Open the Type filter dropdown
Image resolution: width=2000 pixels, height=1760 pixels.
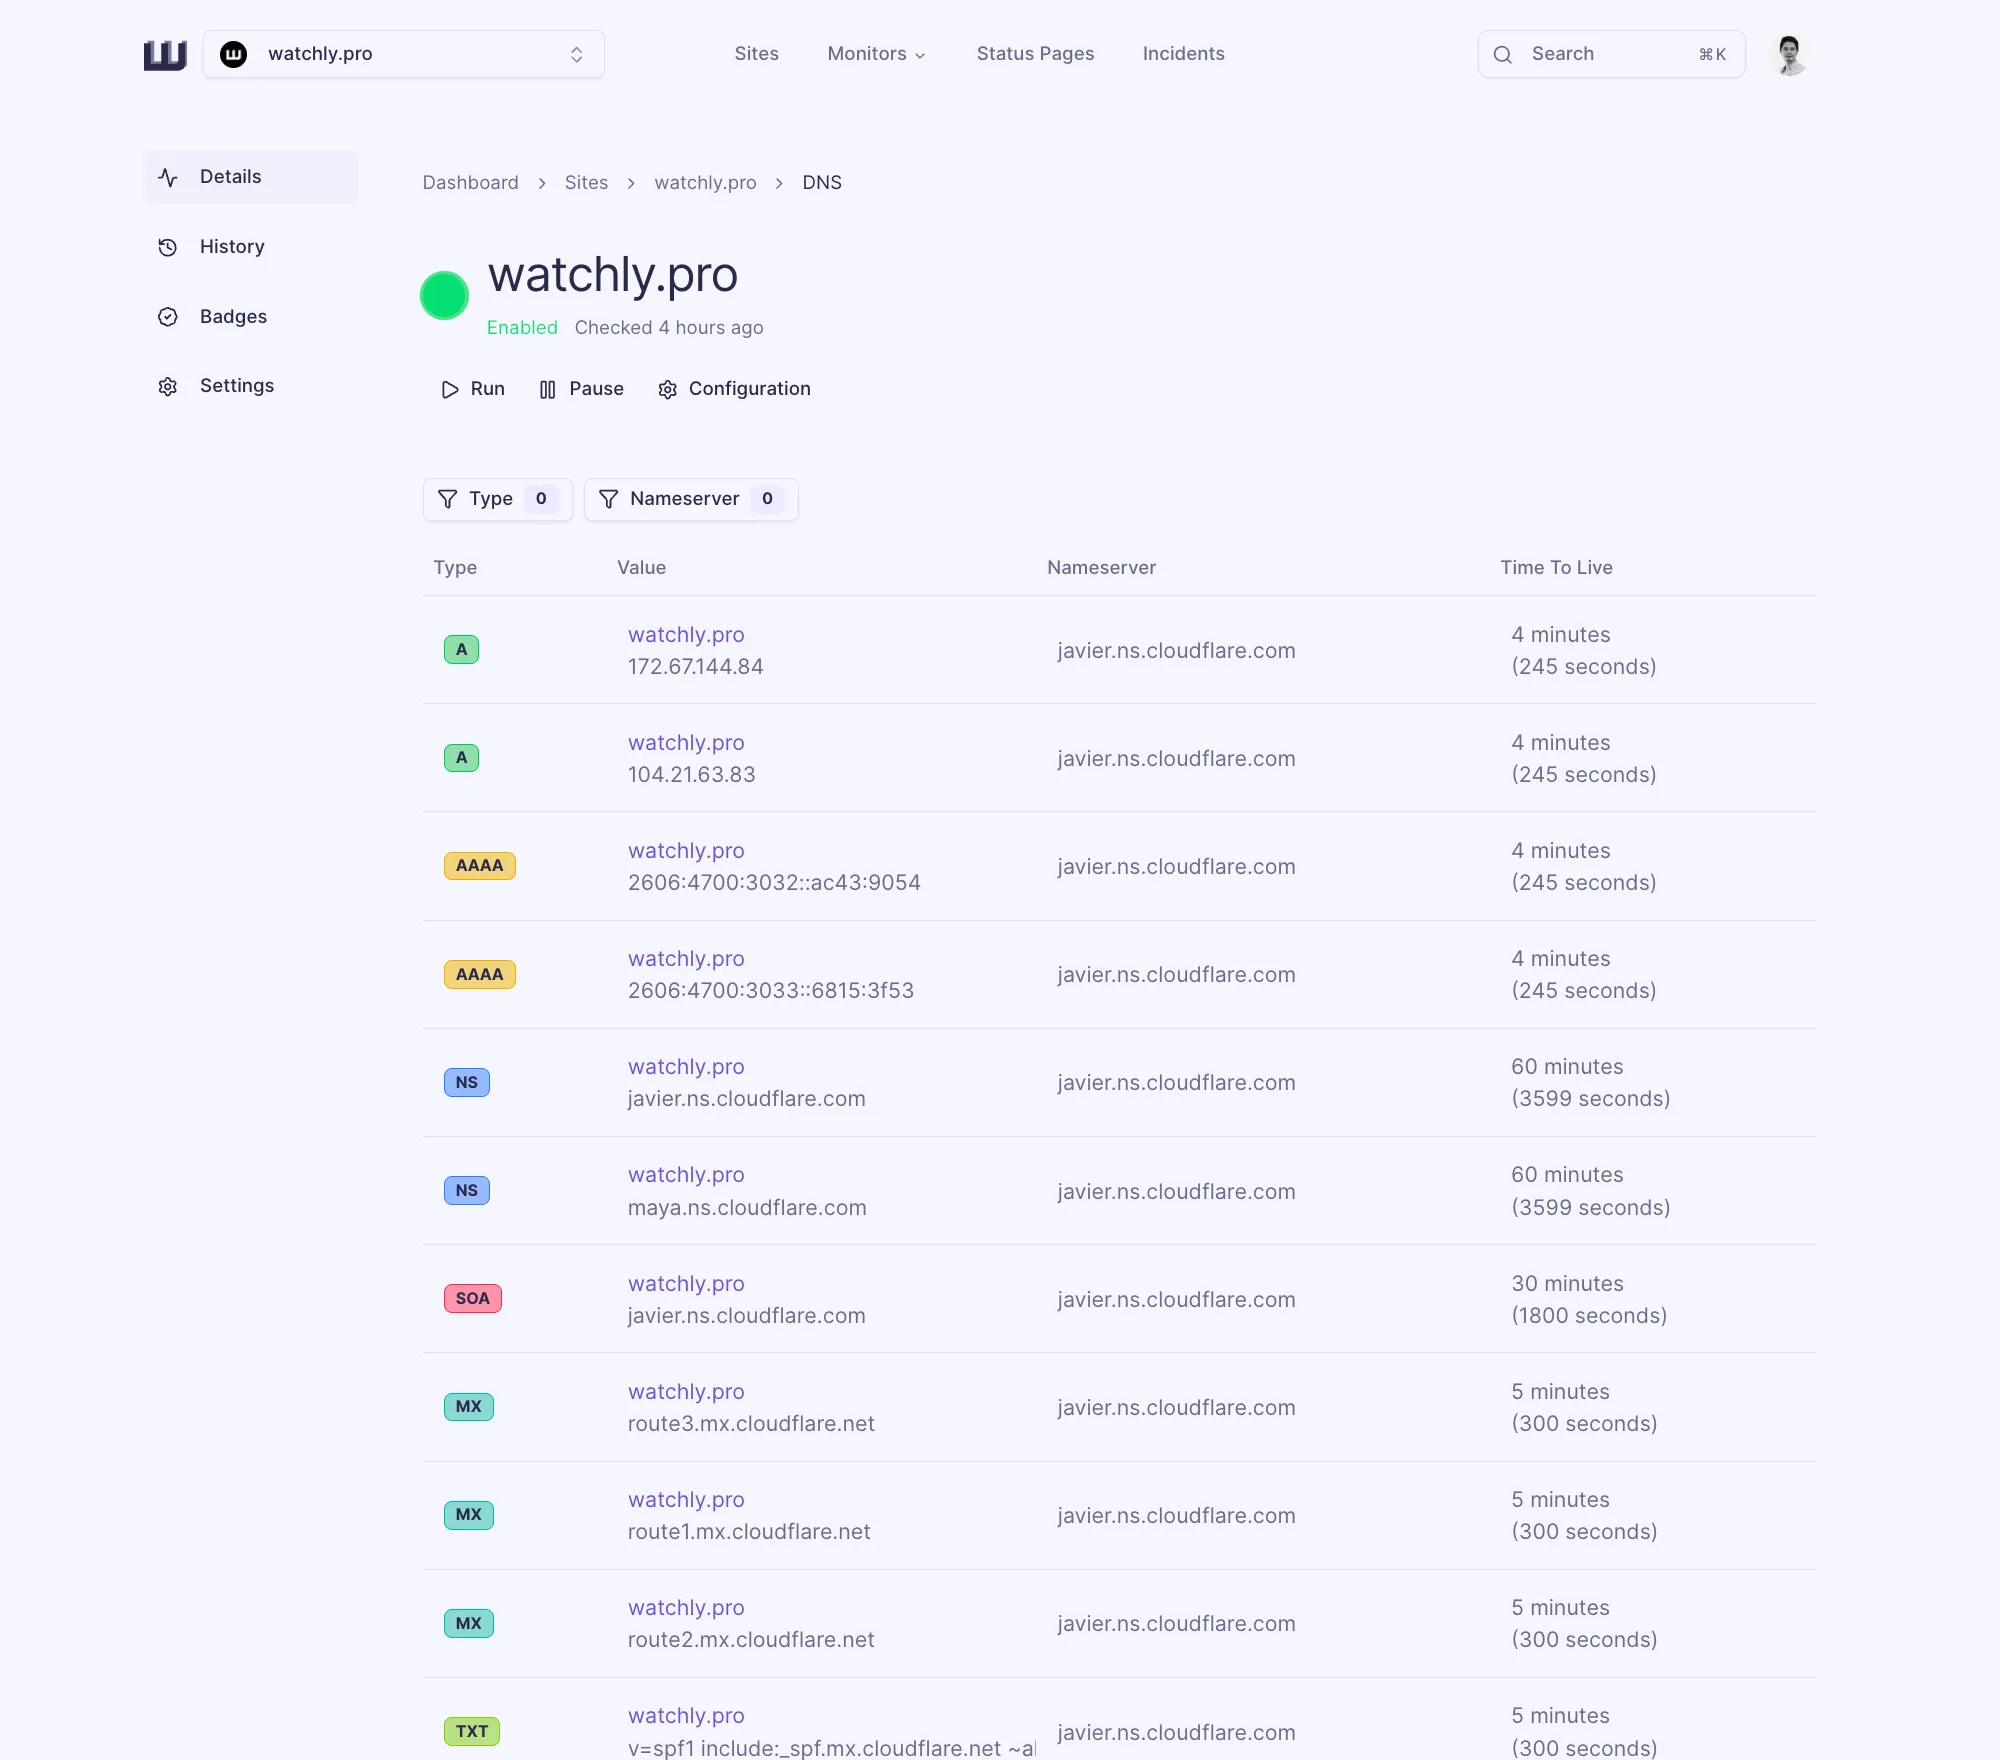click(x=497, y=499)
